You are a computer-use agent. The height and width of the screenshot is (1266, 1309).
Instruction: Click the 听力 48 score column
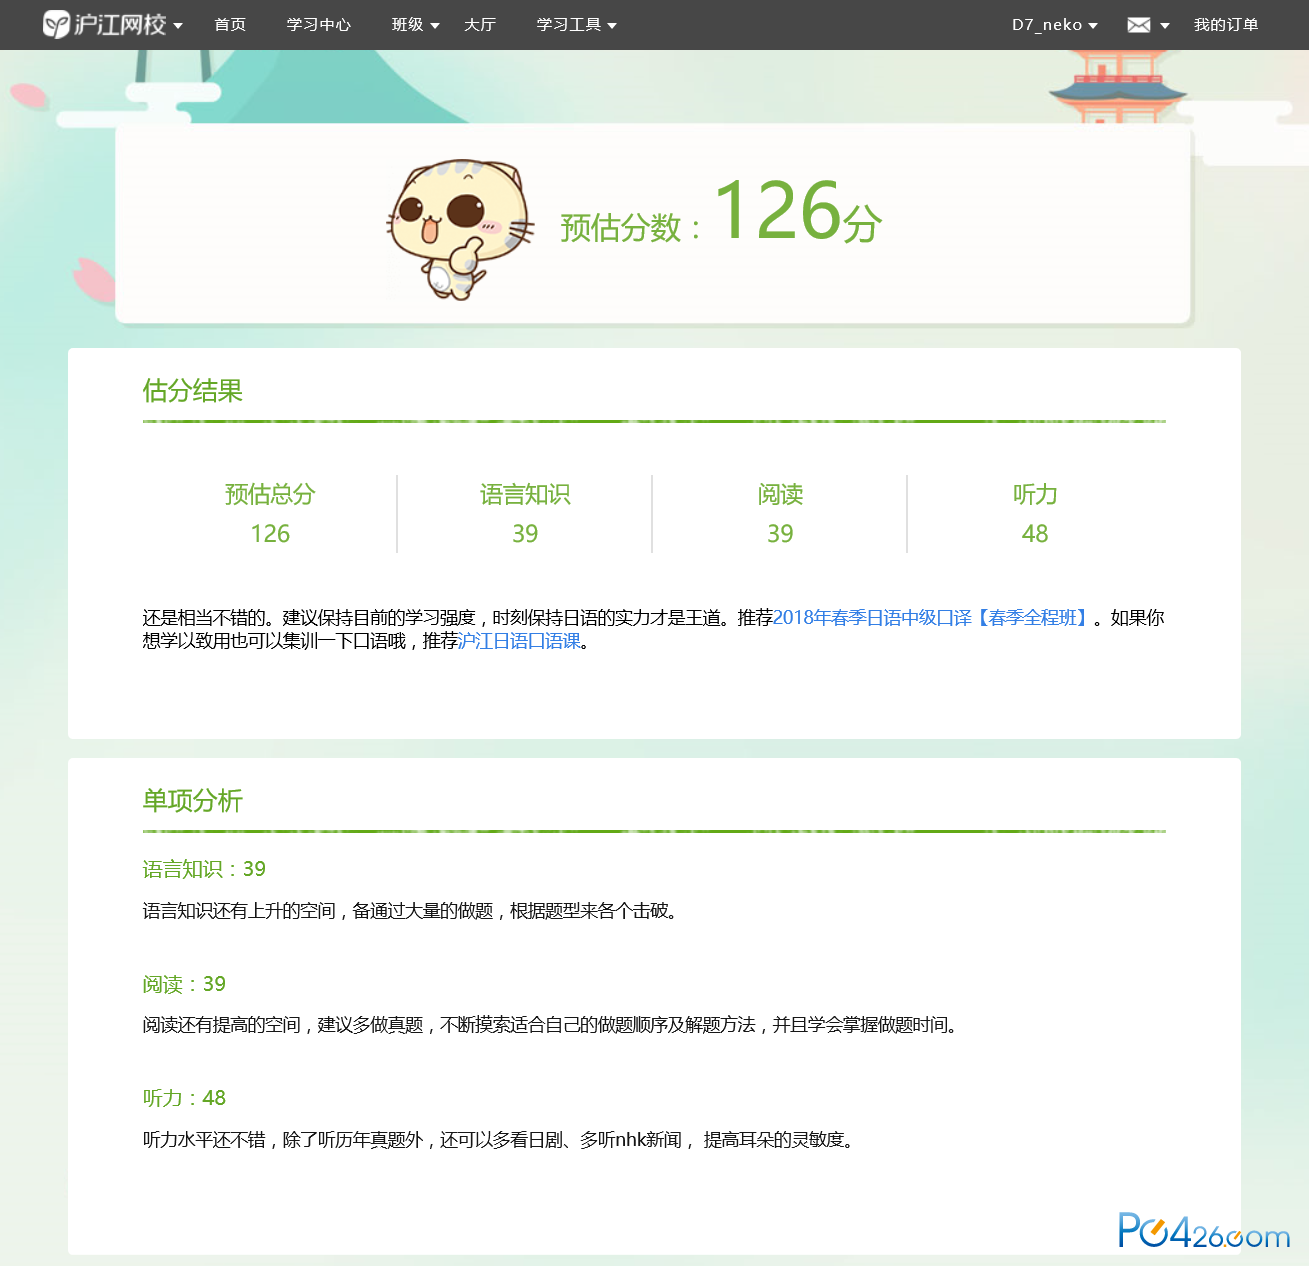click(x=1035, y=514)
